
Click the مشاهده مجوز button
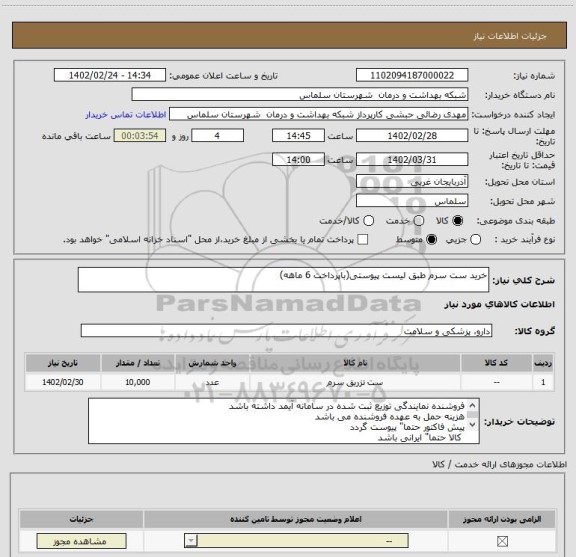82,541
